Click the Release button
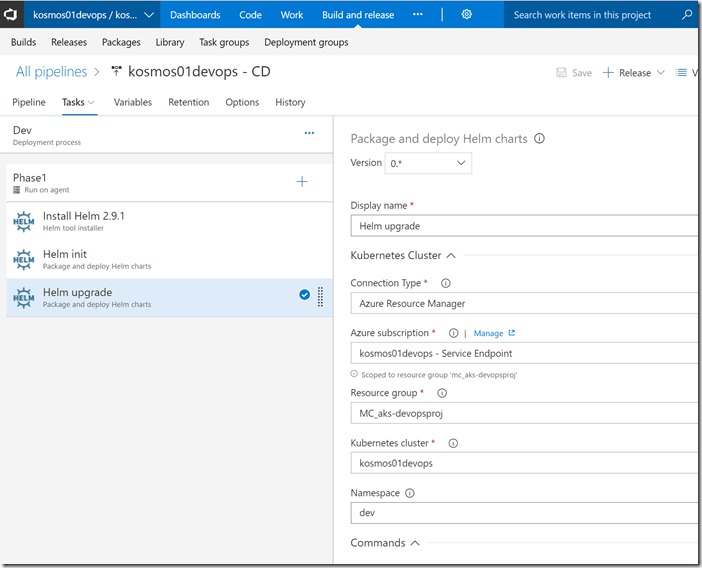The width and height of the screenshot is (702, 568). pos(627,73)
